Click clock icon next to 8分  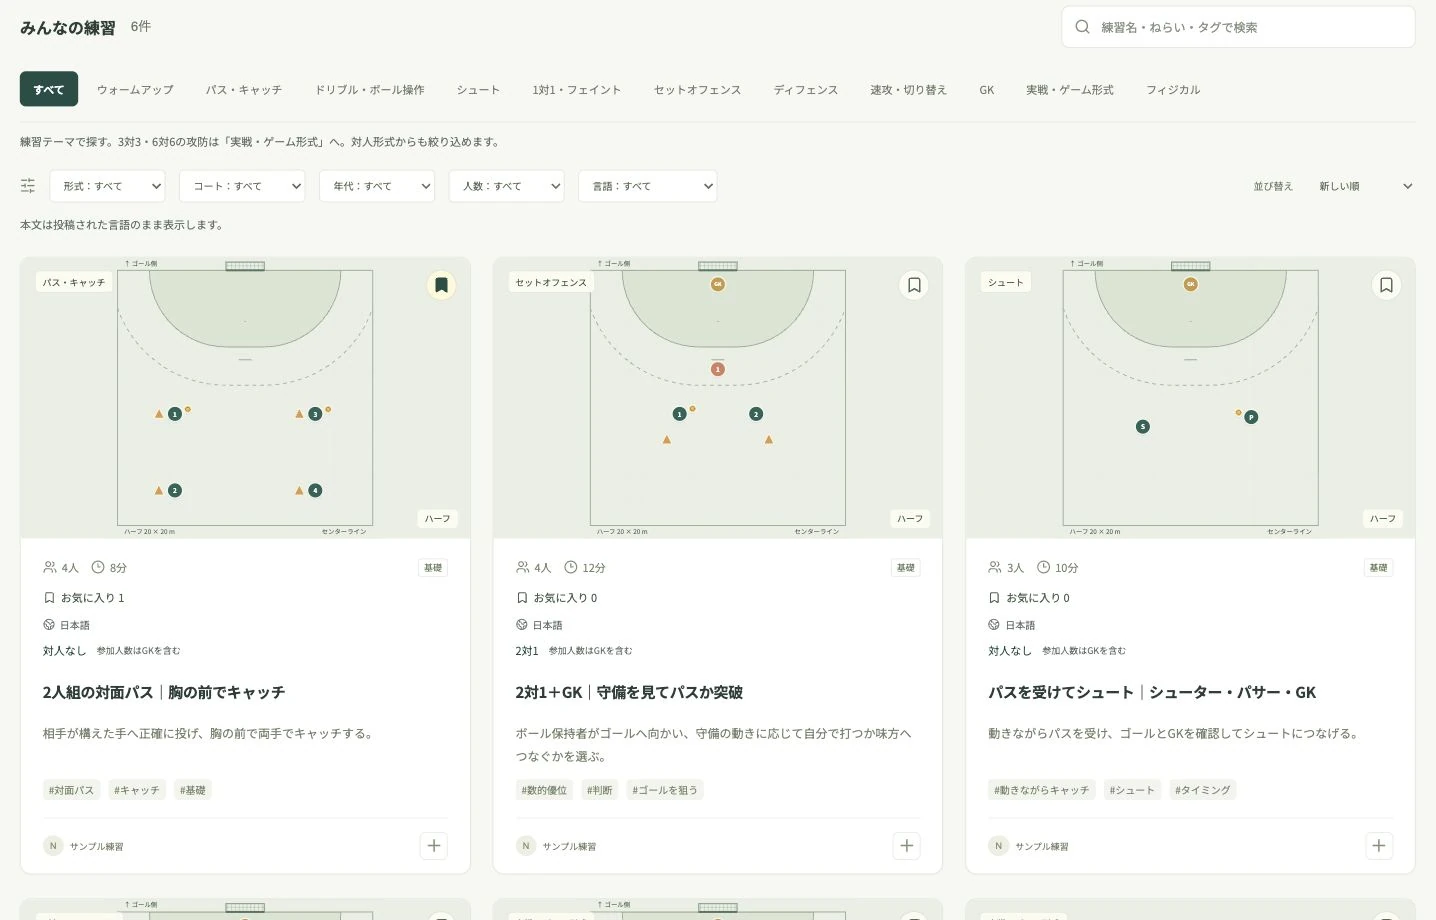[x=98, y=567]
